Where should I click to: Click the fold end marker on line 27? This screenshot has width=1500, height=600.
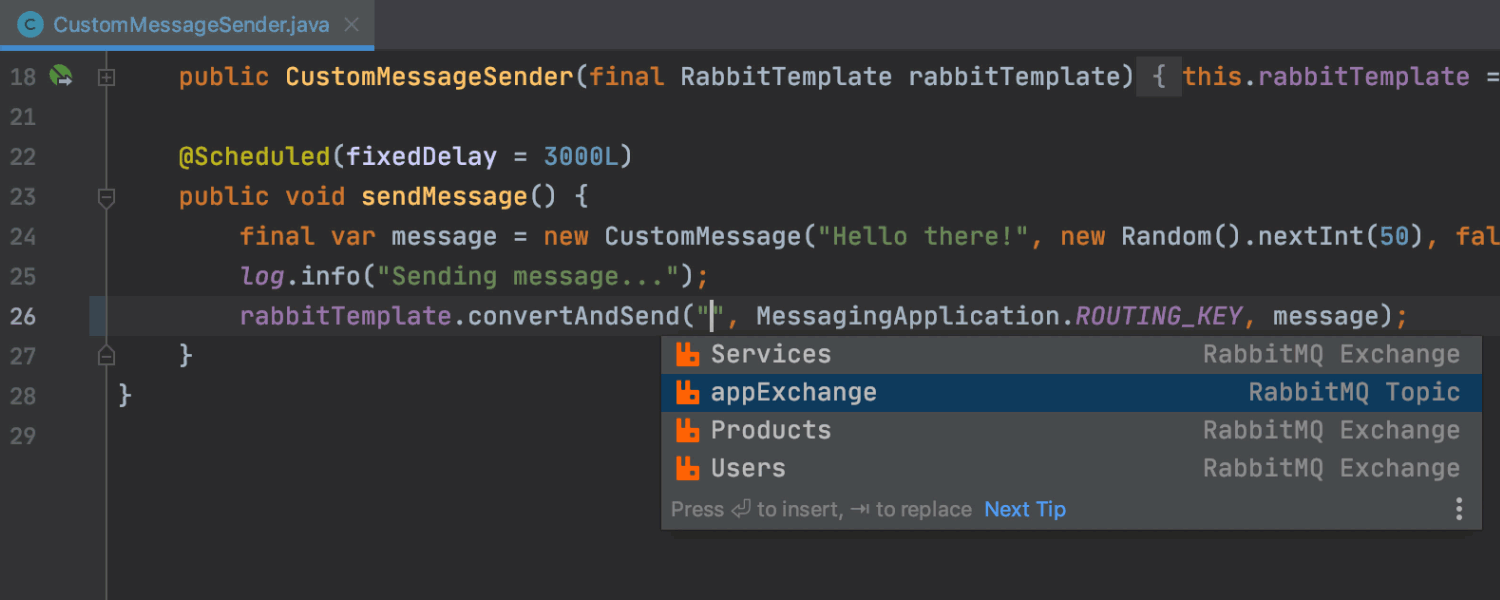[107, 355]
